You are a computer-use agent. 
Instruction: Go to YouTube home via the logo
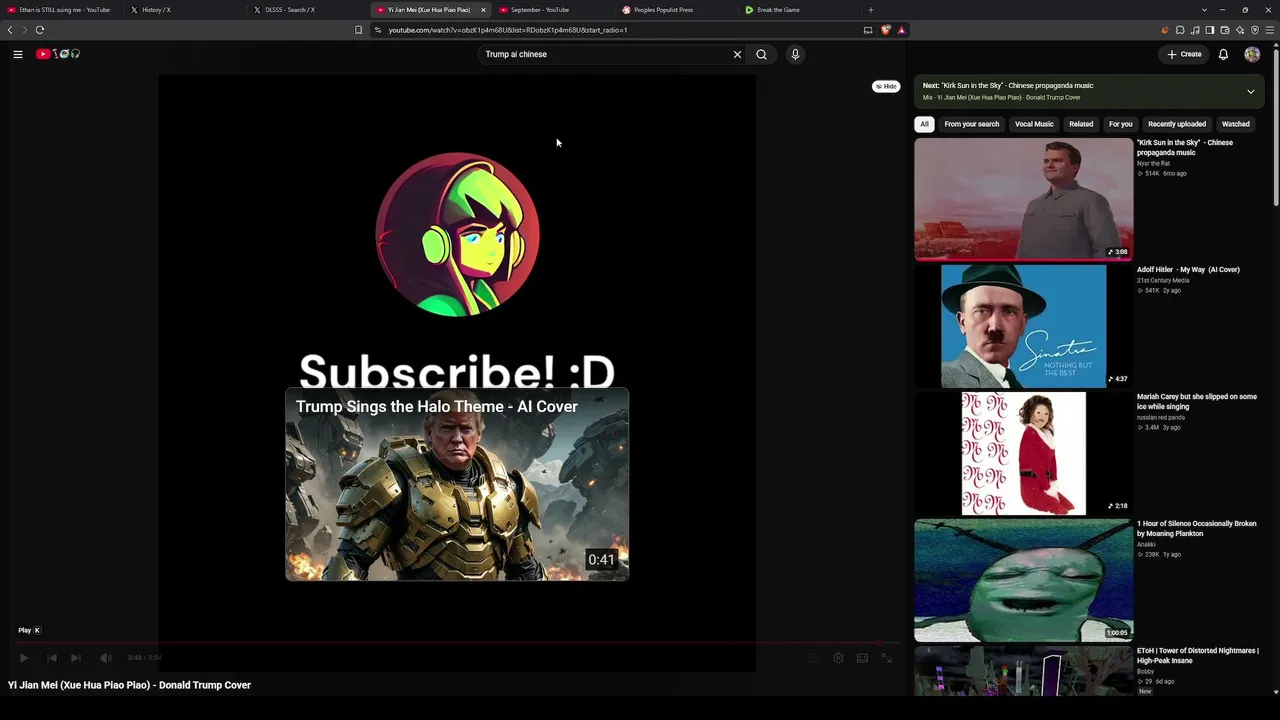[58, 54]
